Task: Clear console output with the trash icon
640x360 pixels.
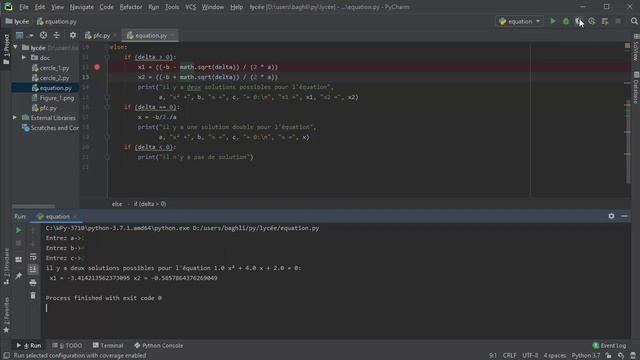Action: point(33,296)
